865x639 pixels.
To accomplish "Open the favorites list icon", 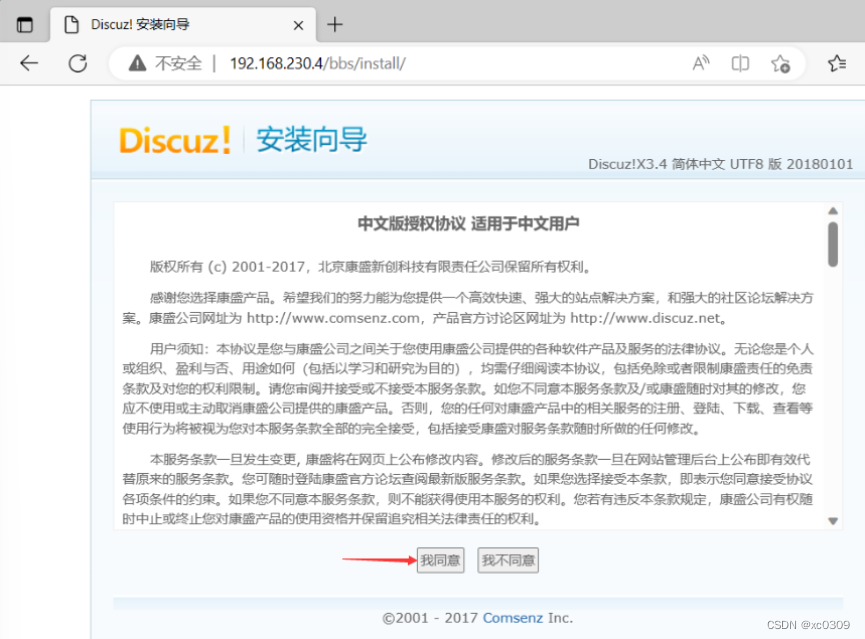I will coord(837,63).
